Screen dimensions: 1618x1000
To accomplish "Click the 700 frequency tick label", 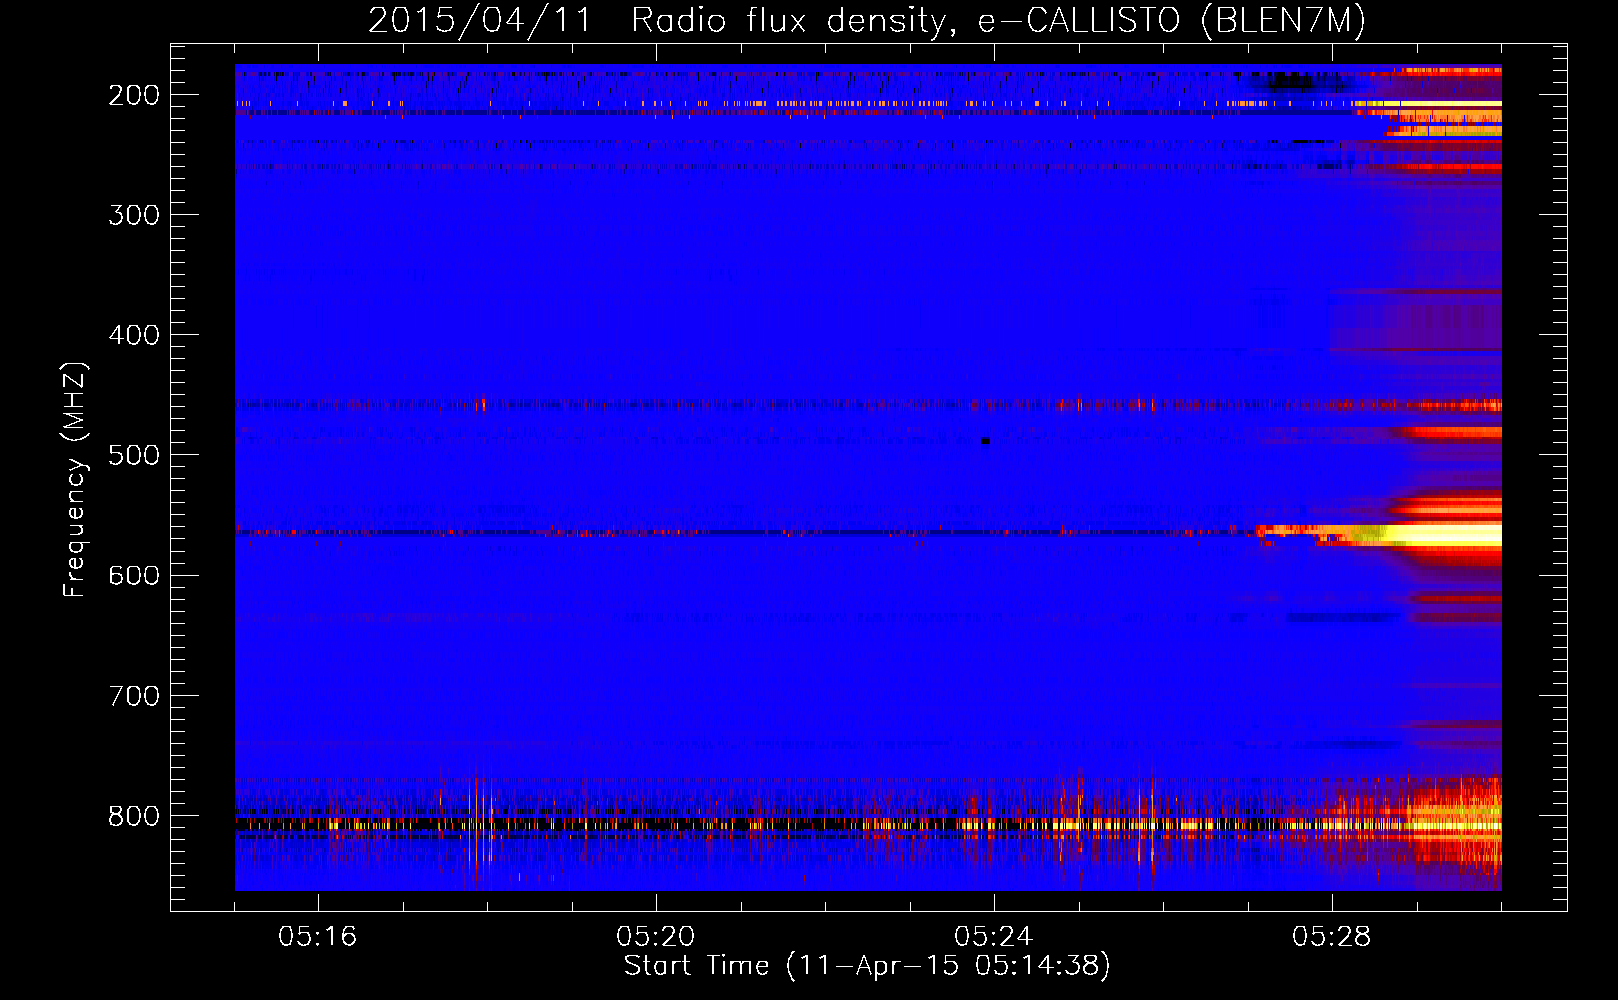I will pos(134,695).
